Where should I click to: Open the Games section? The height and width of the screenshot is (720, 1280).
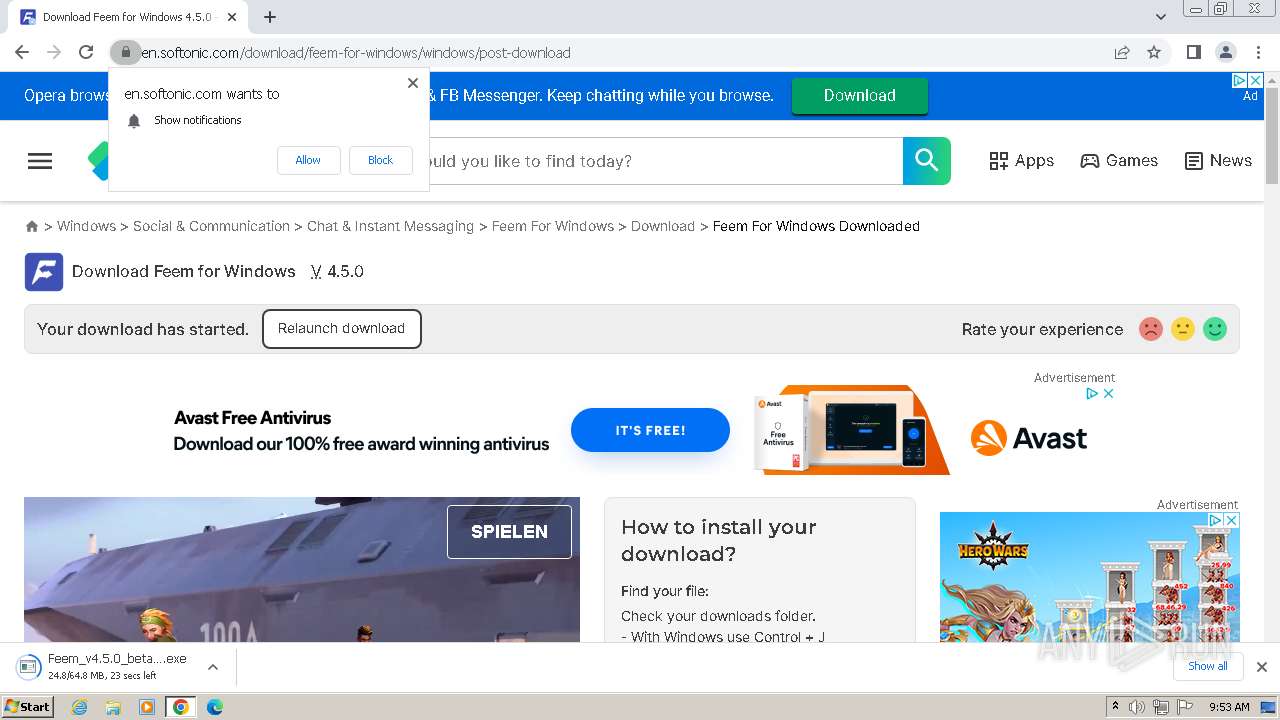pos(1119,161)
